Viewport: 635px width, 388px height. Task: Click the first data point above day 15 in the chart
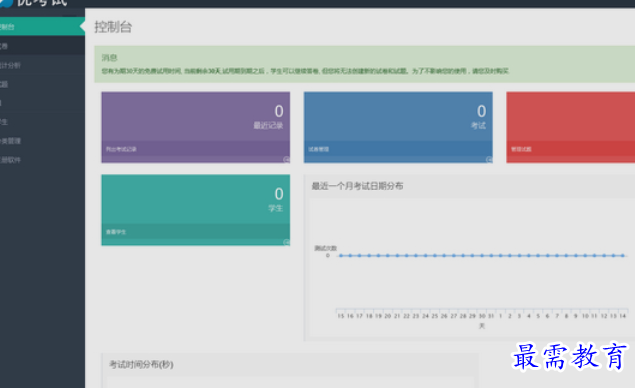[341, 256]
